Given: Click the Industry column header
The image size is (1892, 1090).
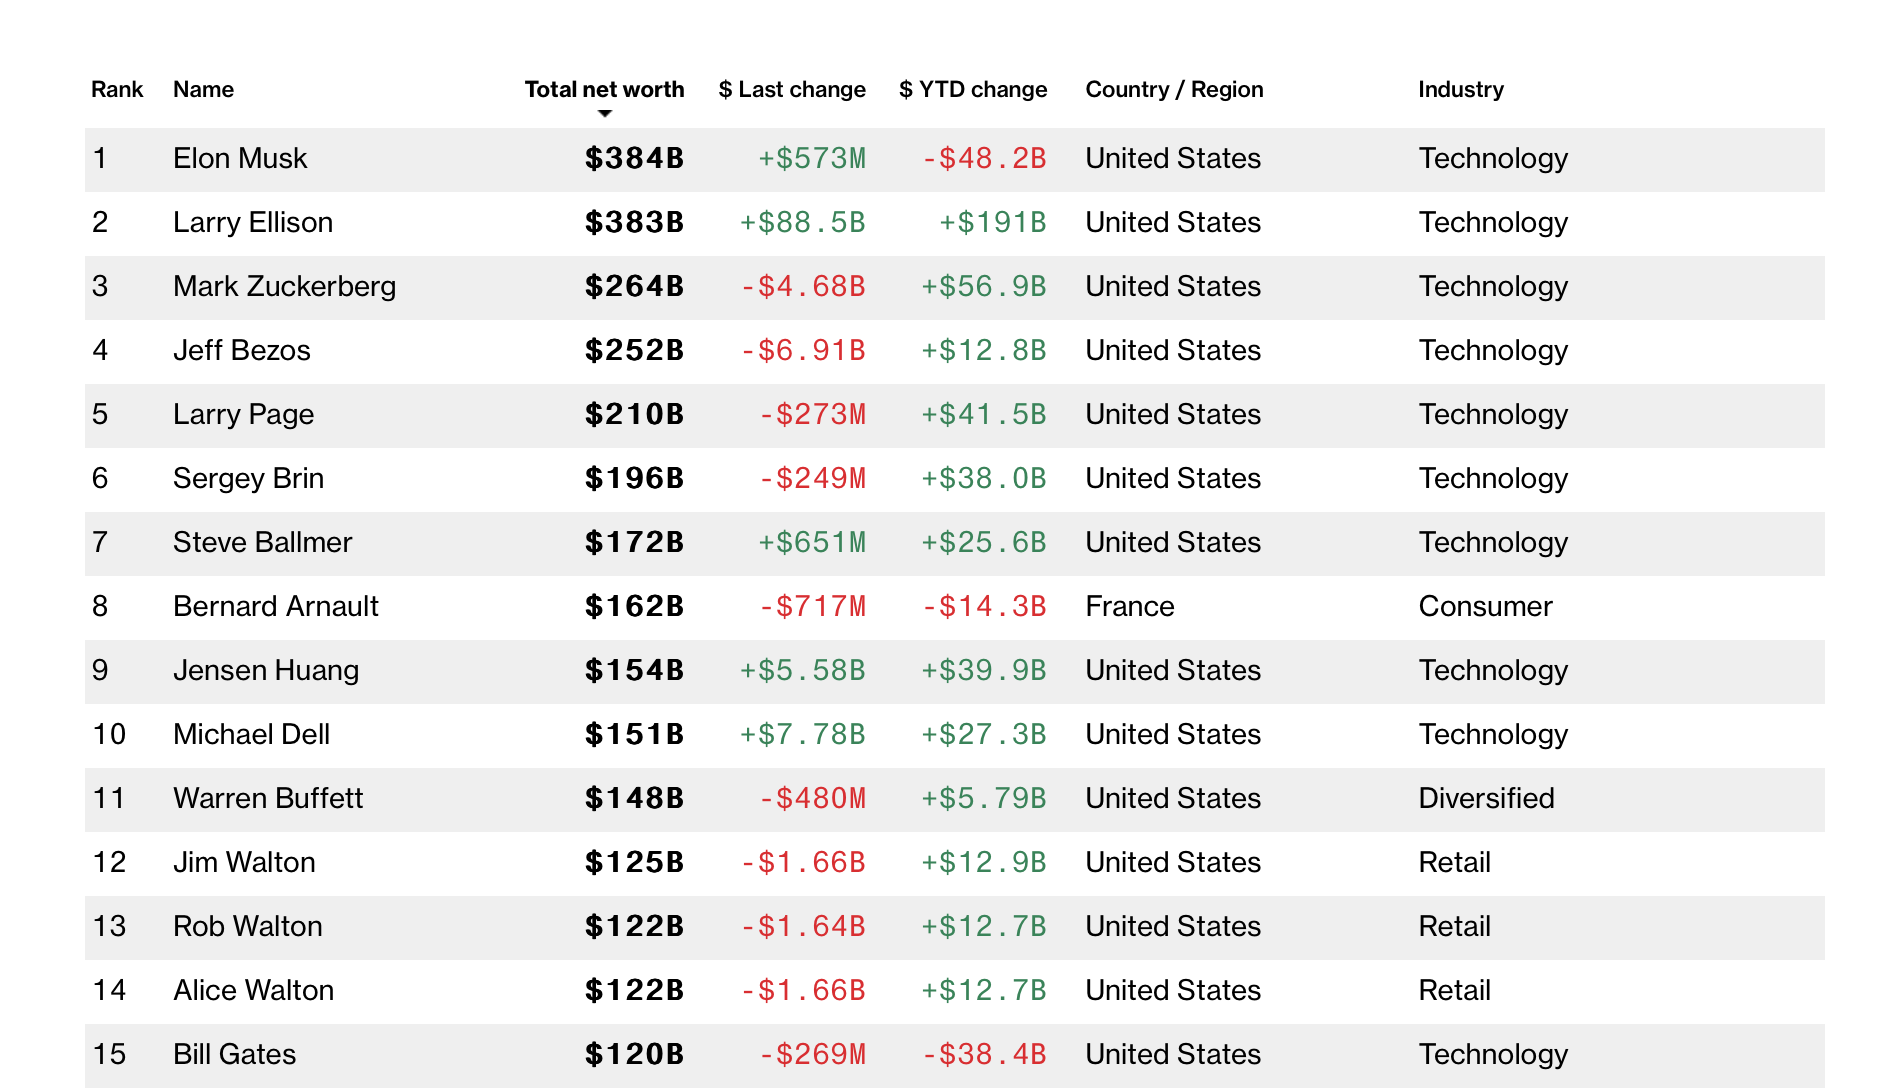Looking at the screenshot, I should pyautogui.click(x=1460, y=89).
